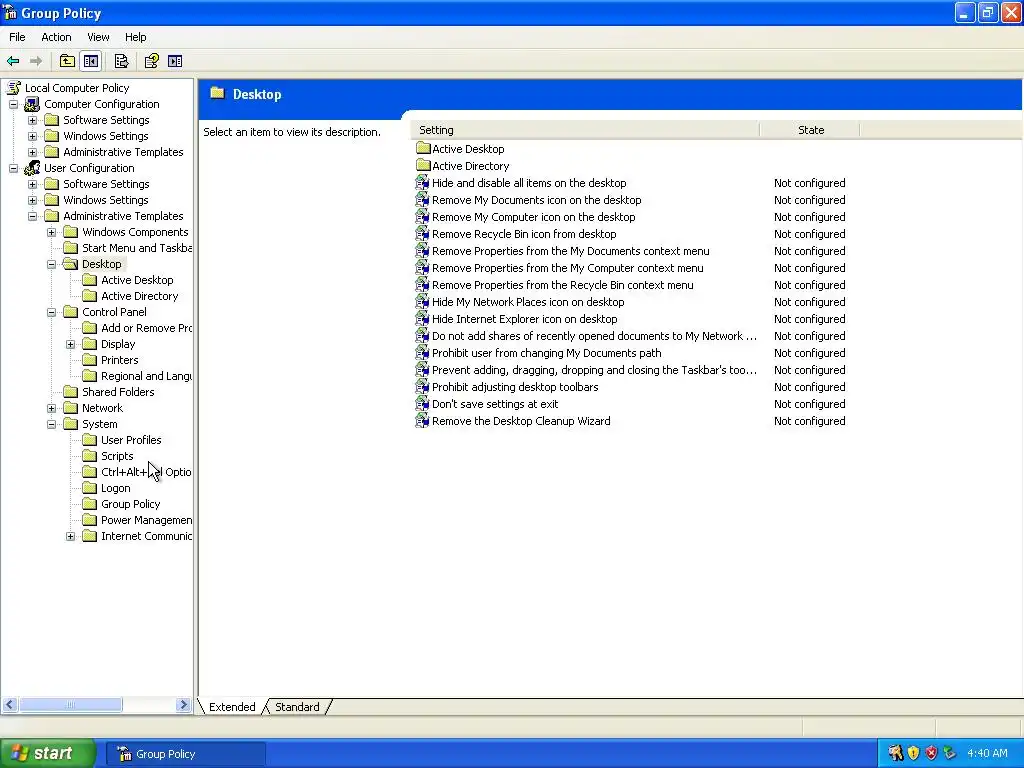Select the Logon tree item
Screen dimensions: 1024x768
[116, 488]
